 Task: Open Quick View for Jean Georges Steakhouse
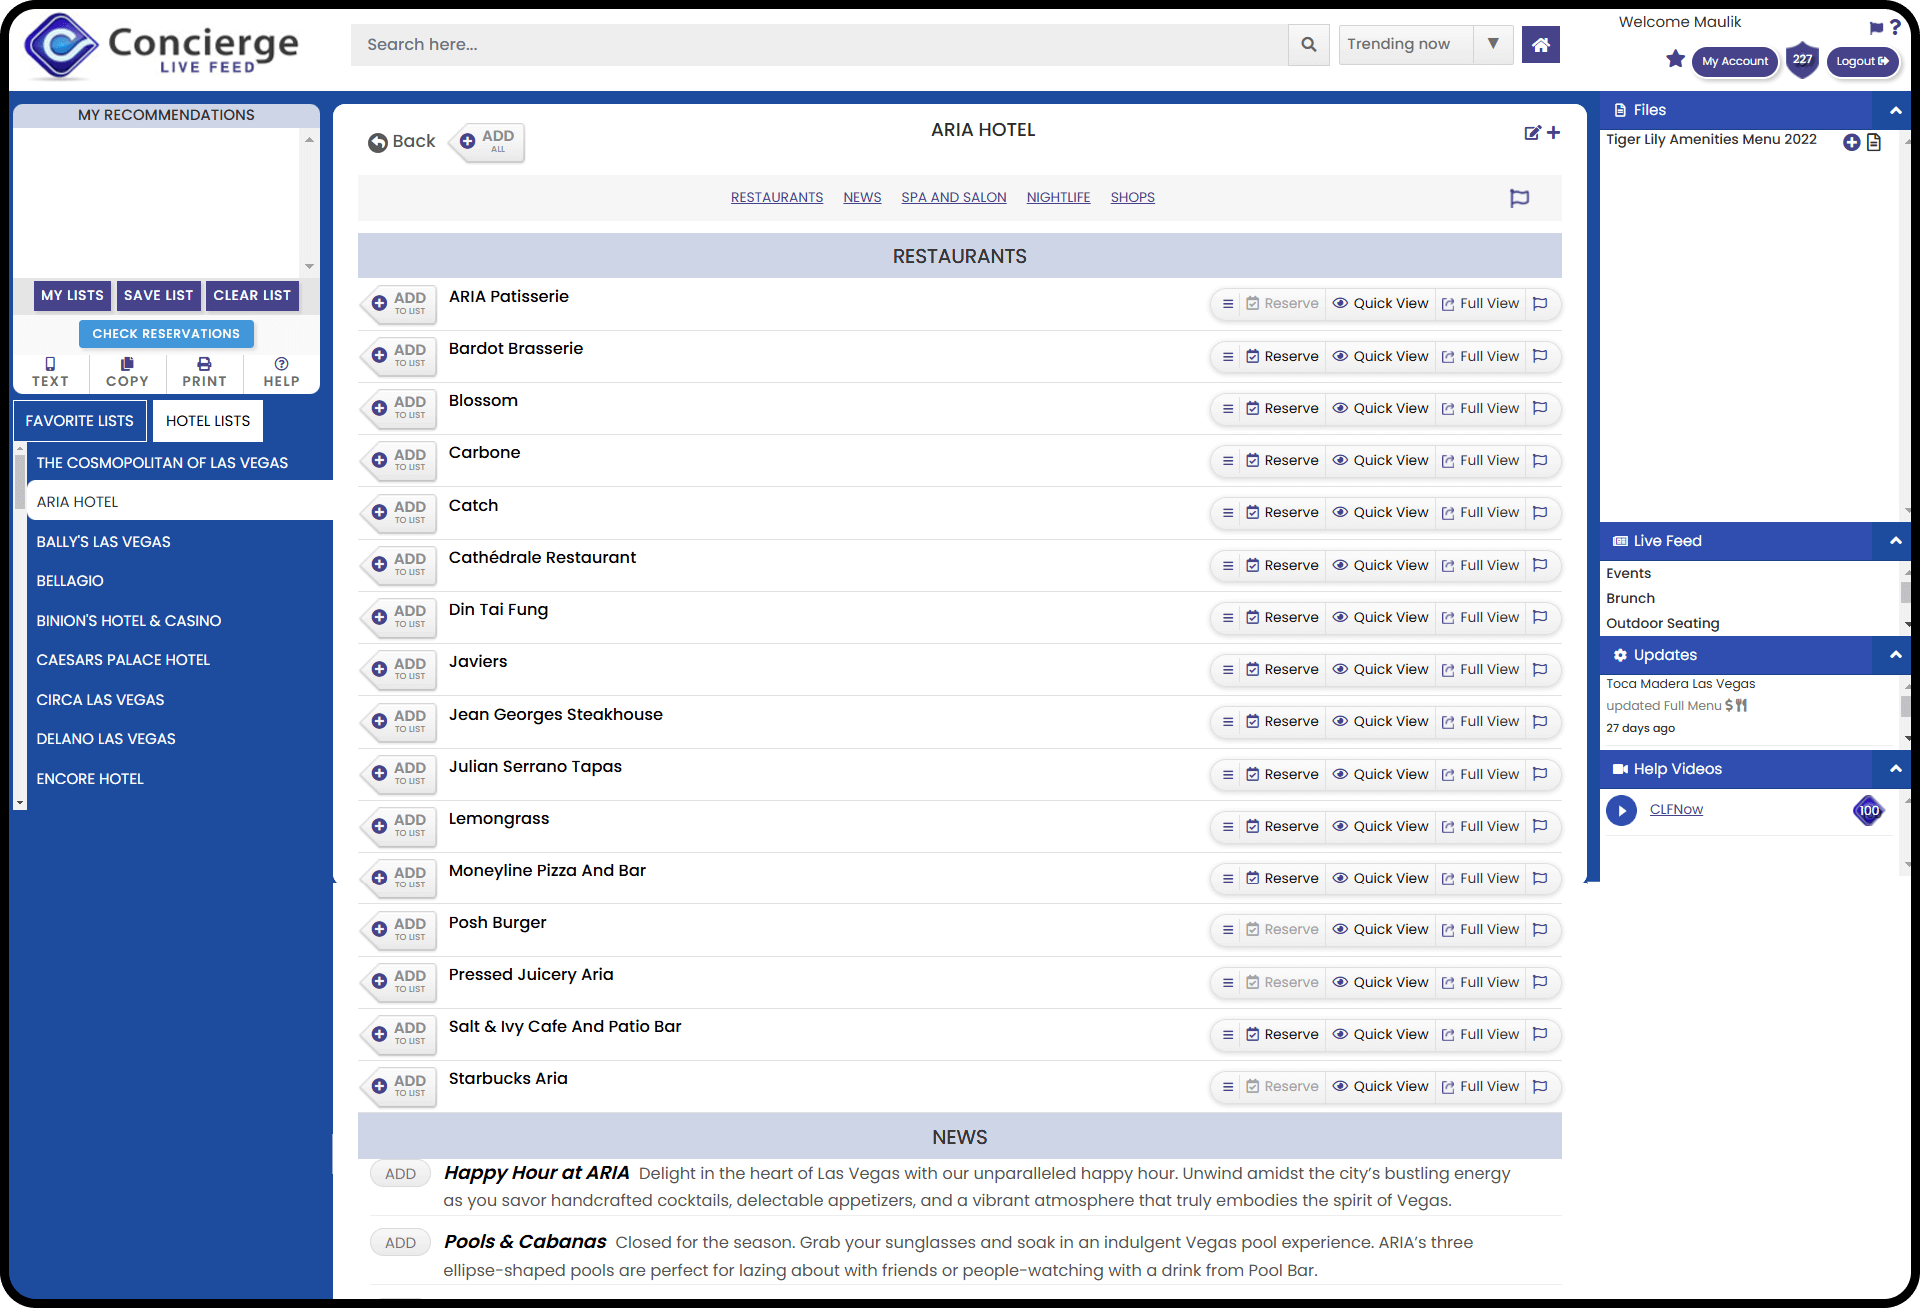1380,722
